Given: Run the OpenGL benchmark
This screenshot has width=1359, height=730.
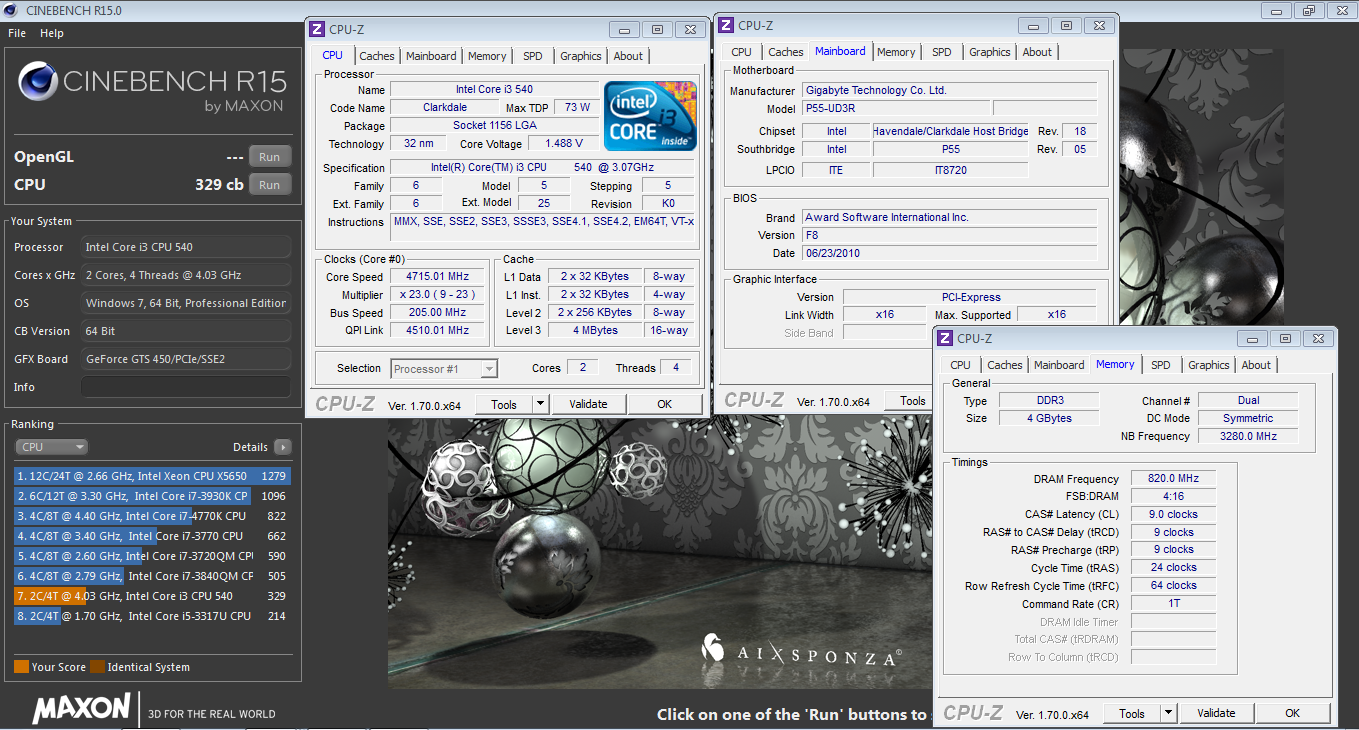Looking at the screenshot, I should pyautogui.click(x=270, y=157).
